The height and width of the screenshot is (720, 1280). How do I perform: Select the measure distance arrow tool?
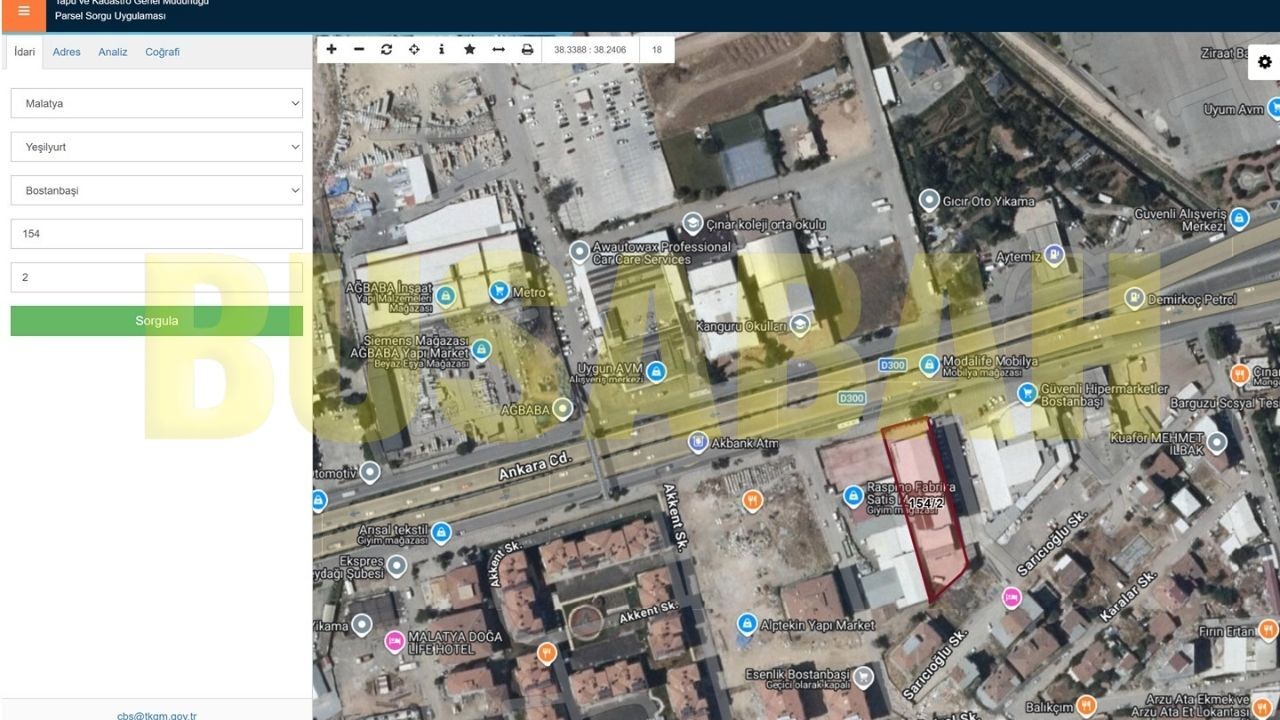[498, 49]
